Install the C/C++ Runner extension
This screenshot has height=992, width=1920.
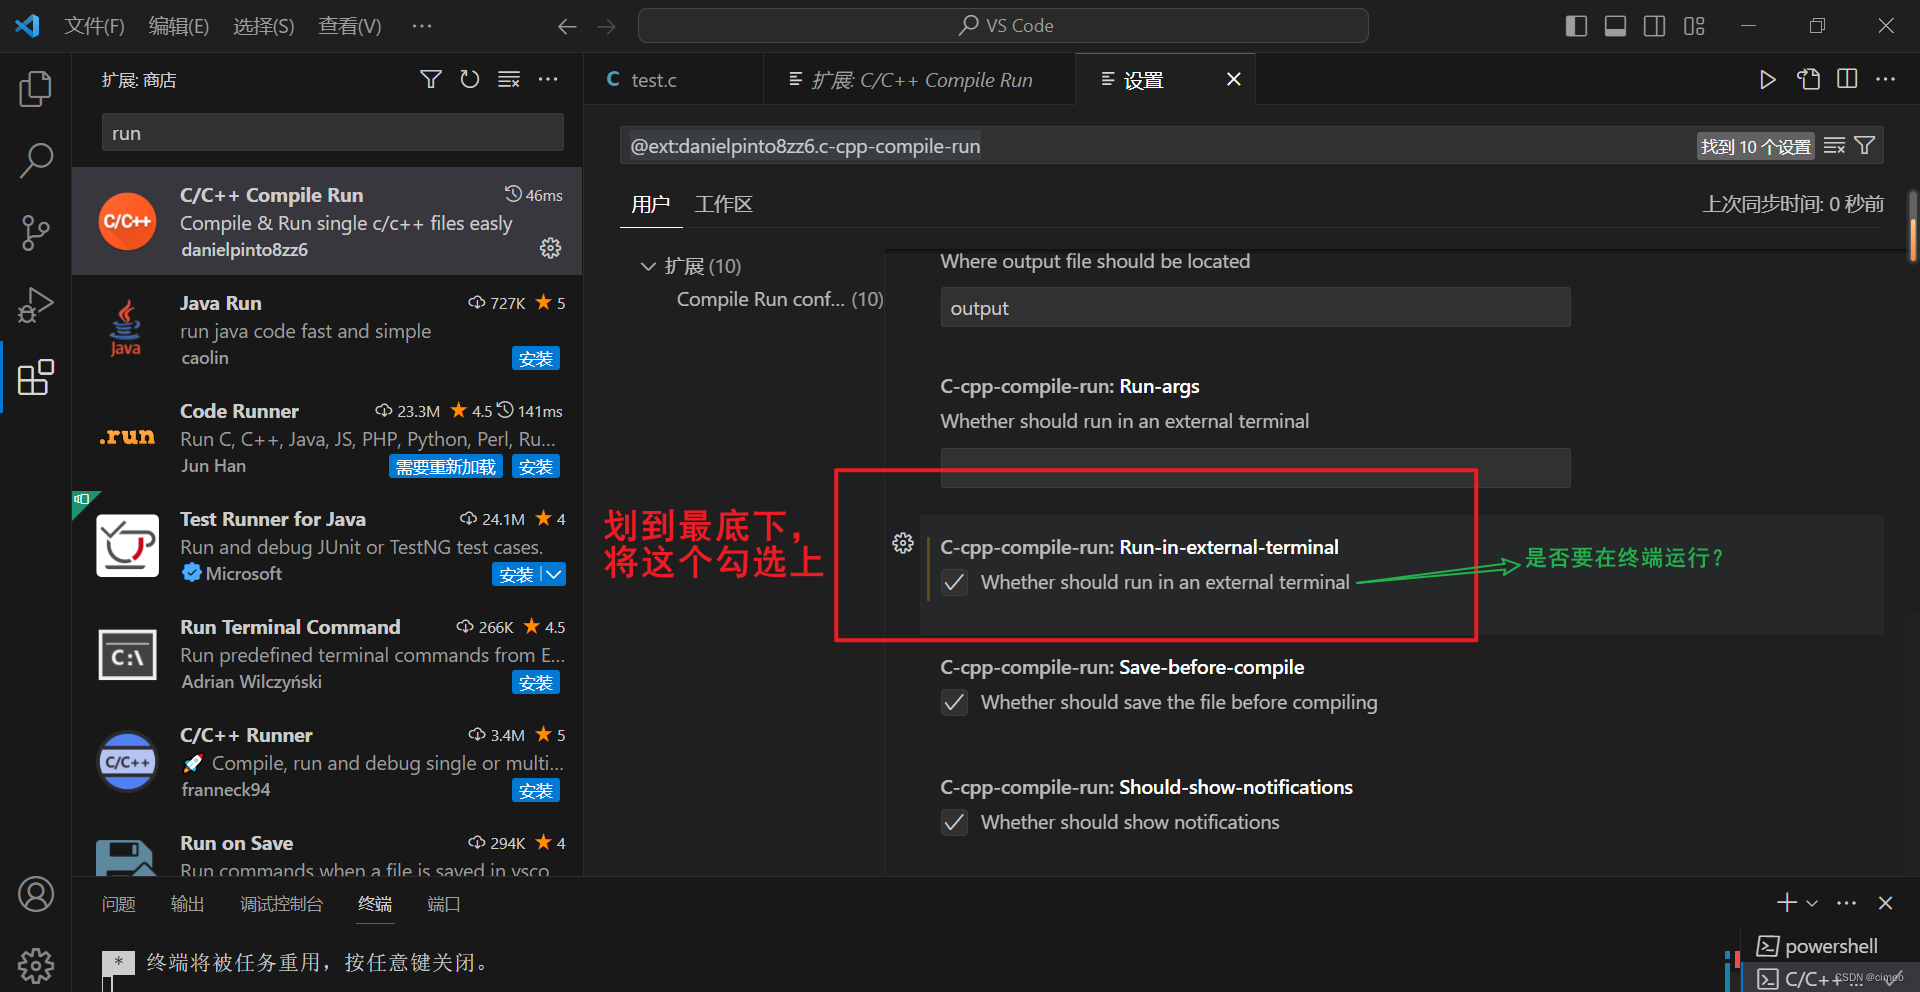tap(536, 790)
